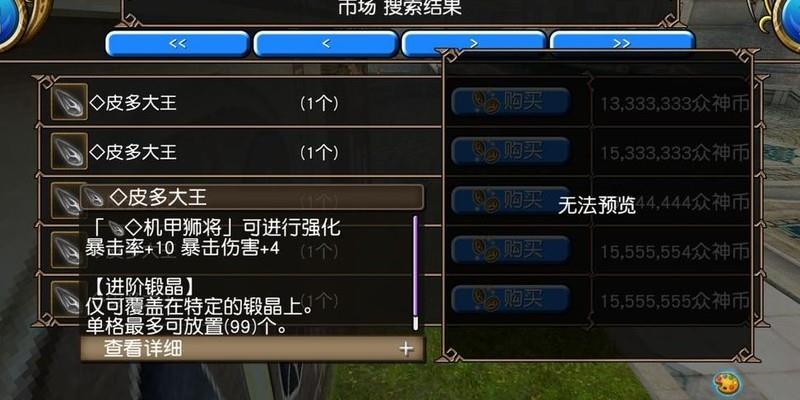Image resolution: width=800 pixels, height=400 pixels.
Task: Jump to last page with >> button
Action: [x=621, y=42]
